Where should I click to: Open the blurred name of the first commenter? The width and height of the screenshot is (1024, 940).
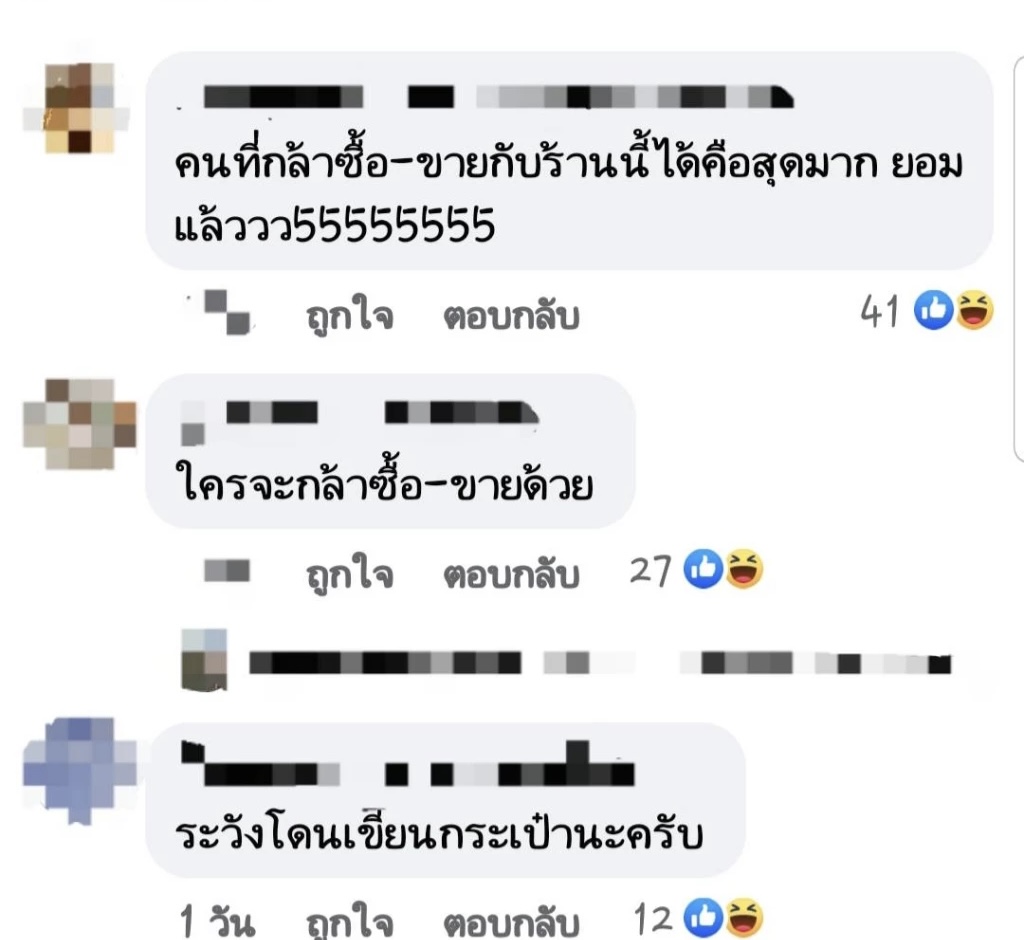coord(498,97)
